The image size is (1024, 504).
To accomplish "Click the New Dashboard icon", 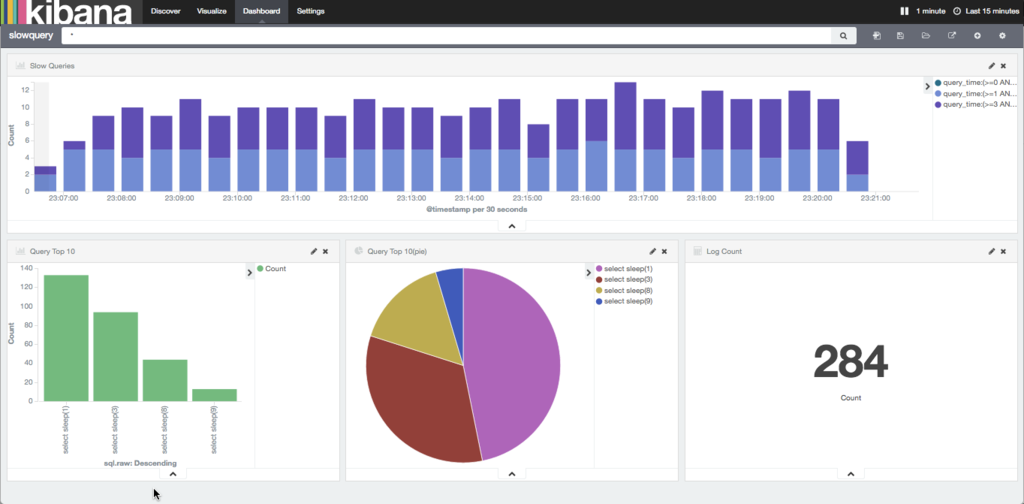I will pos(876,36).
